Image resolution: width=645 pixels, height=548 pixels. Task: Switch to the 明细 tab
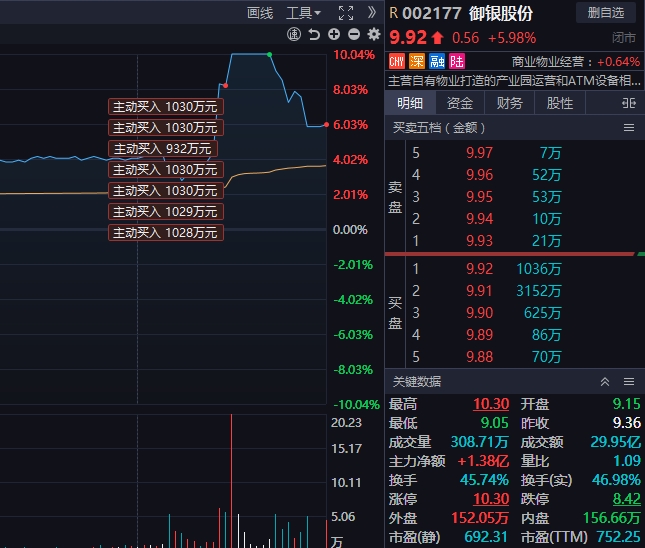410,103
